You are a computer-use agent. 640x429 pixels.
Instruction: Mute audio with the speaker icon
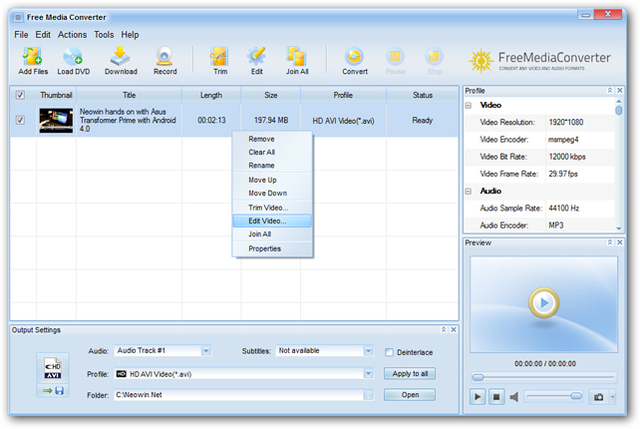pos(514,396)
